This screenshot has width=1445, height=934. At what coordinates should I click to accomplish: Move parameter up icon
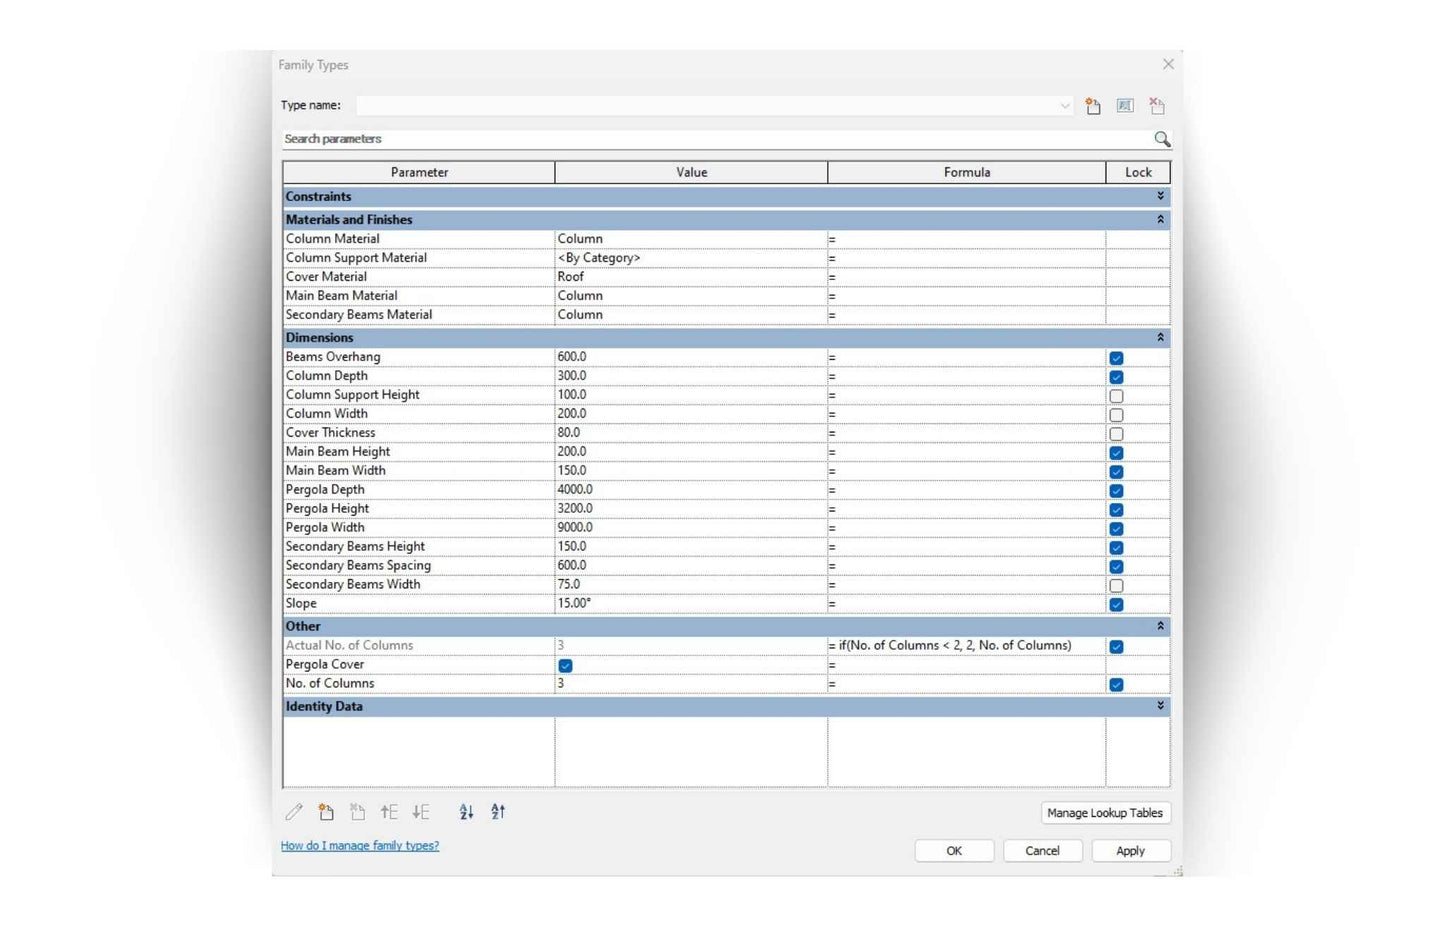click(x=389, y=812)
